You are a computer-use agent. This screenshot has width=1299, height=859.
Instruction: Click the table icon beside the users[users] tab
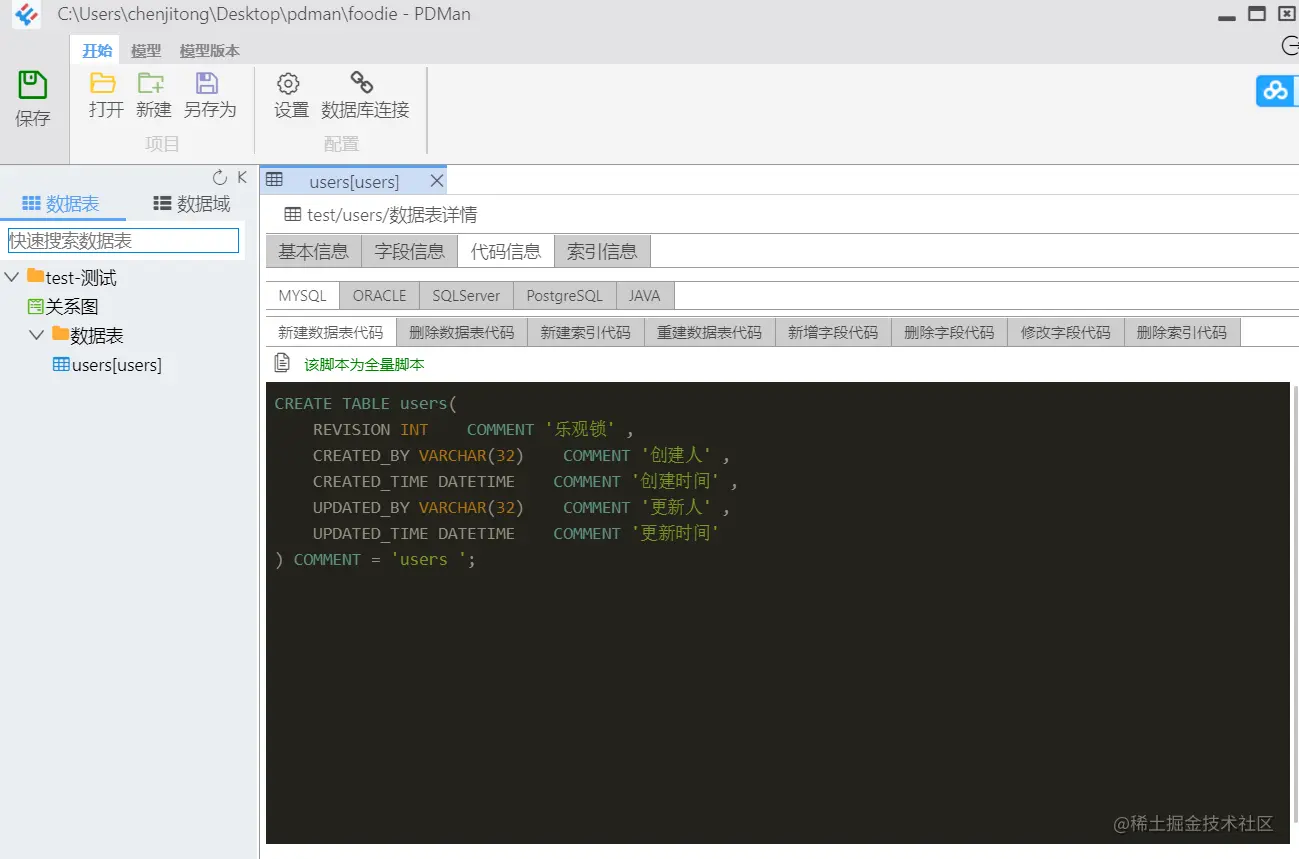tap(274, 180)
